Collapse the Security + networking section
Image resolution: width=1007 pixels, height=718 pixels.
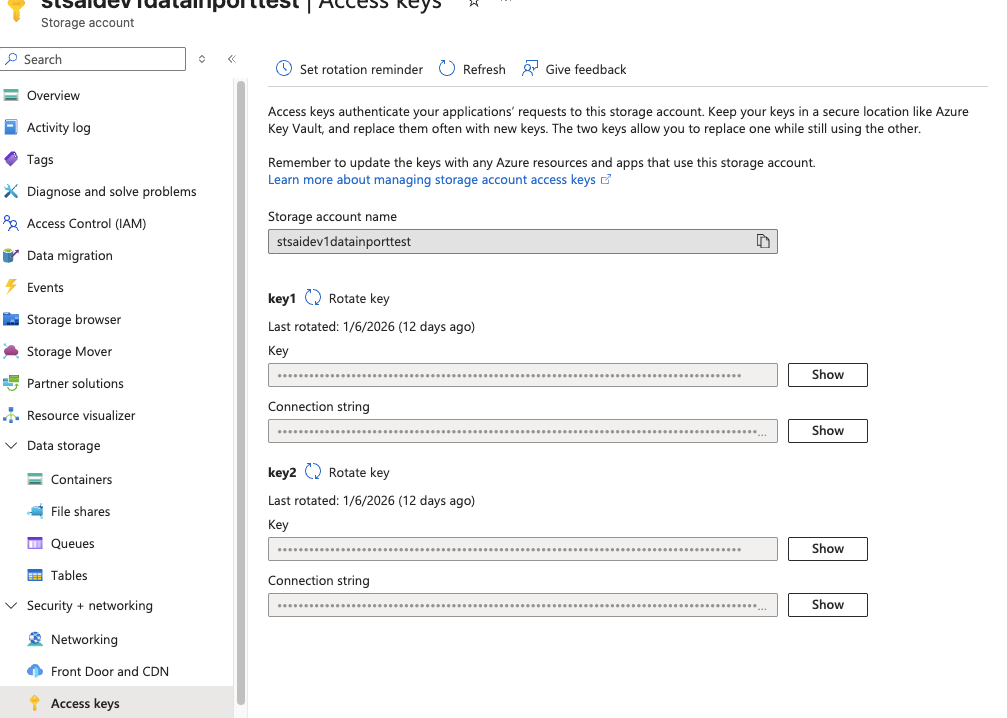pyautogui.click(x=14, y=605)
